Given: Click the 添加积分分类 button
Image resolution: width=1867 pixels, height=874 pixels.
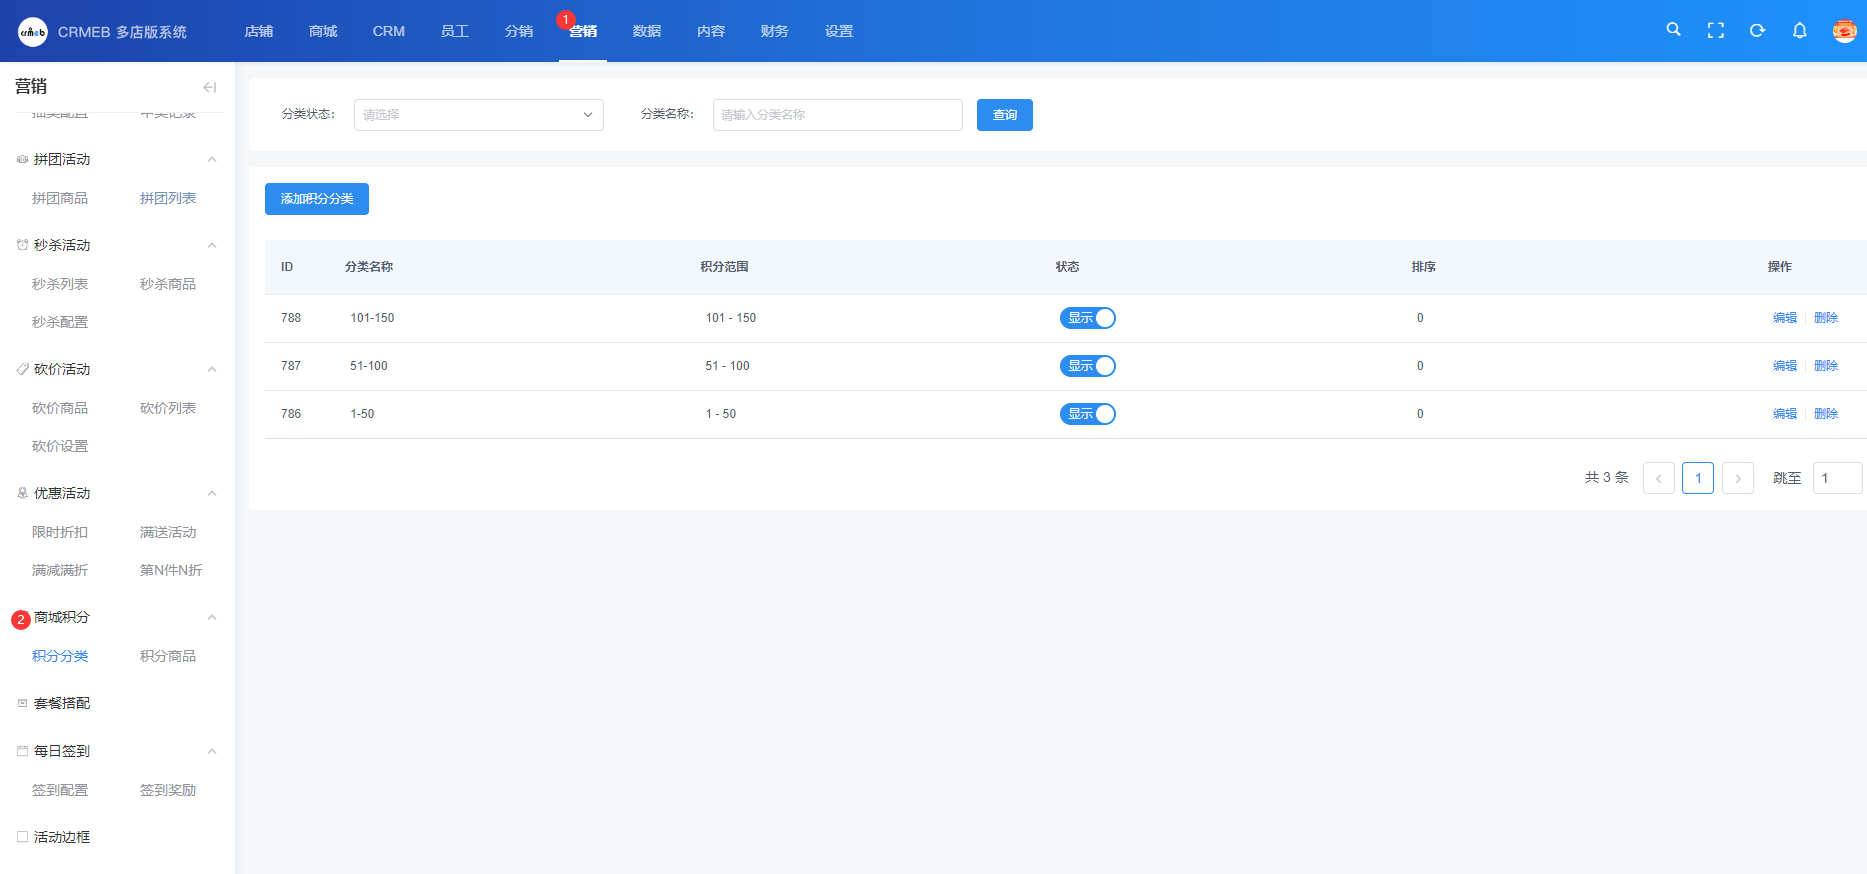Looking at the screenshot, I should click(316, 199).
